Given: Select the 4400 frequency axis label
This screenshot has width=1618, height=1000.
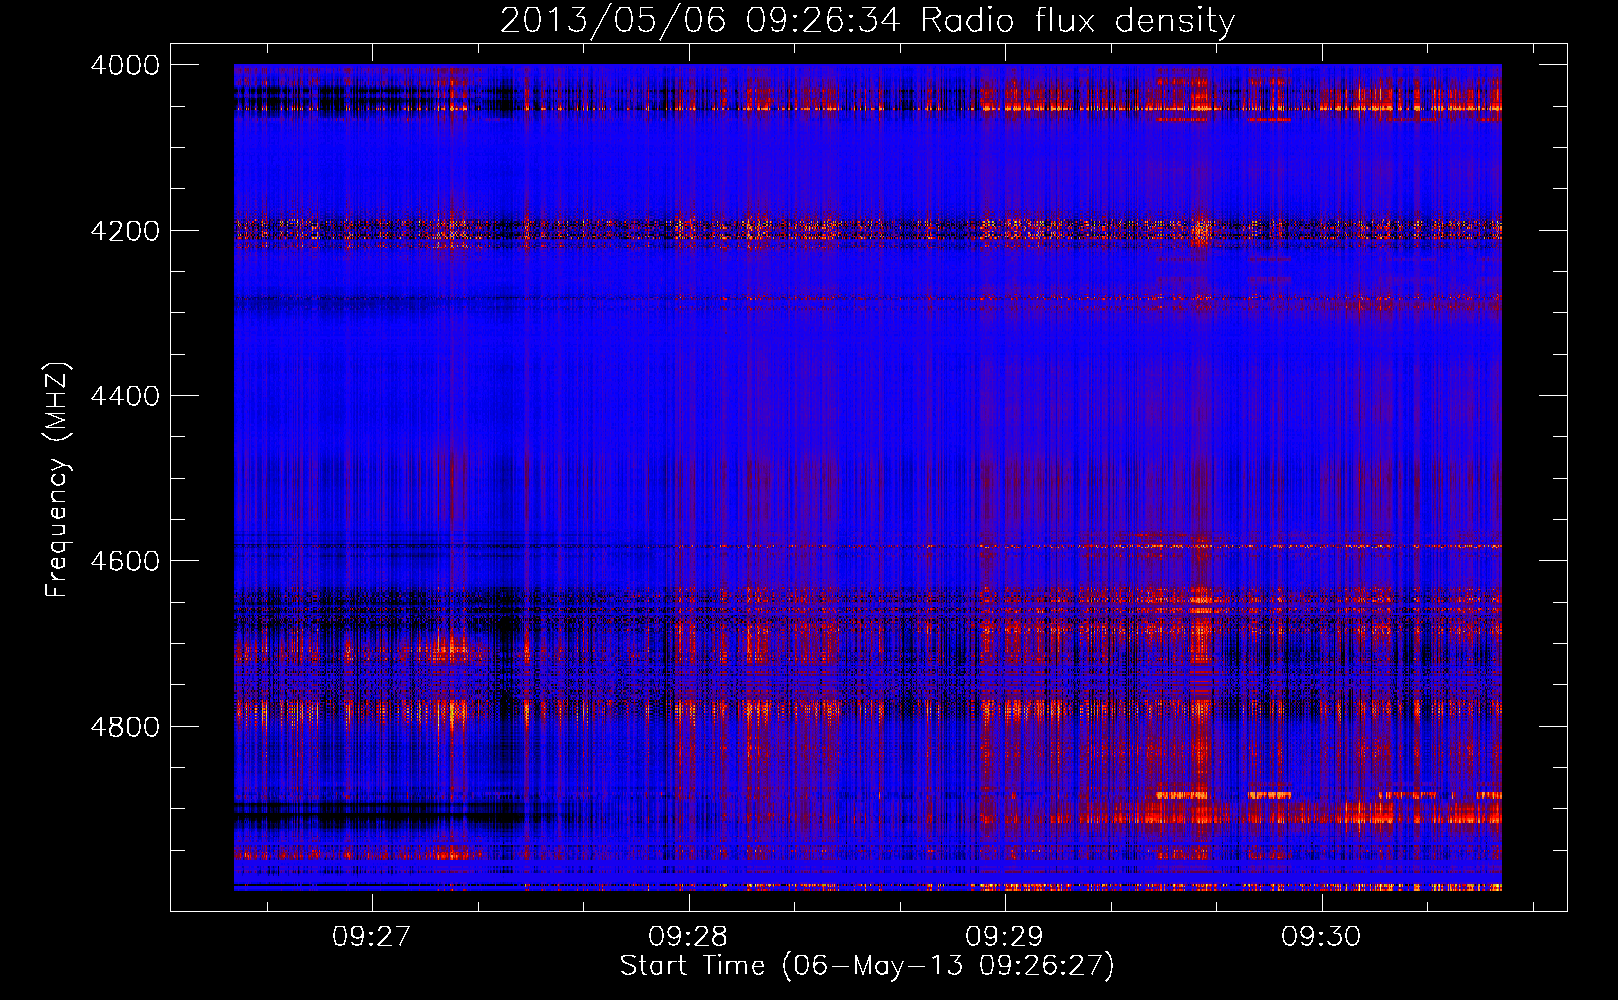Looking at the screenshot, I should coord(125,396).
